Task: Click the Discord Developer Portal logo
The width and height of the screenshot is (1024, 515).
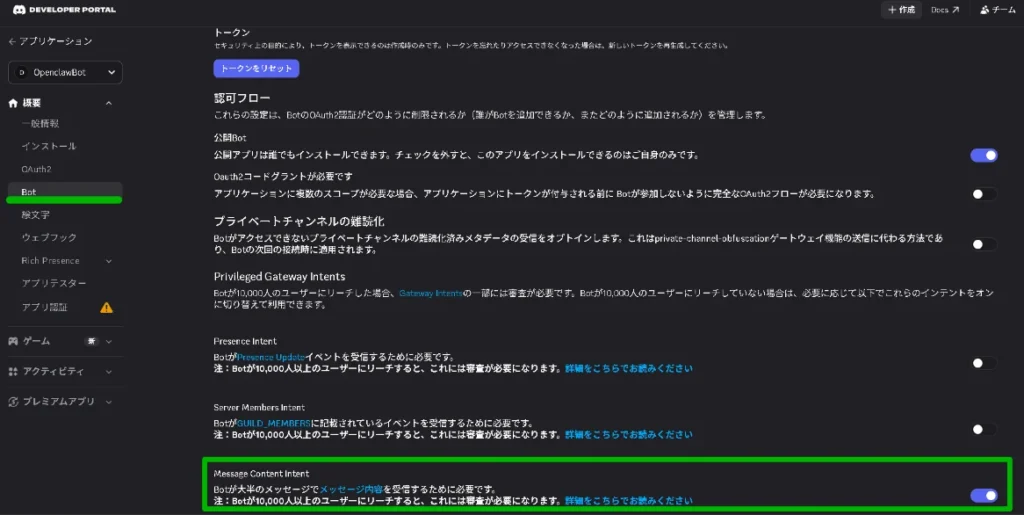Action: (x=64, y=10)
